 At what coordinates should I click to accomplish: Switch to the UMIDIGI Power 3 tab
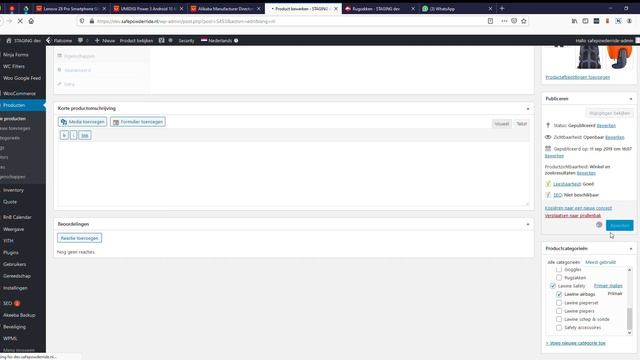coord(148,9)
